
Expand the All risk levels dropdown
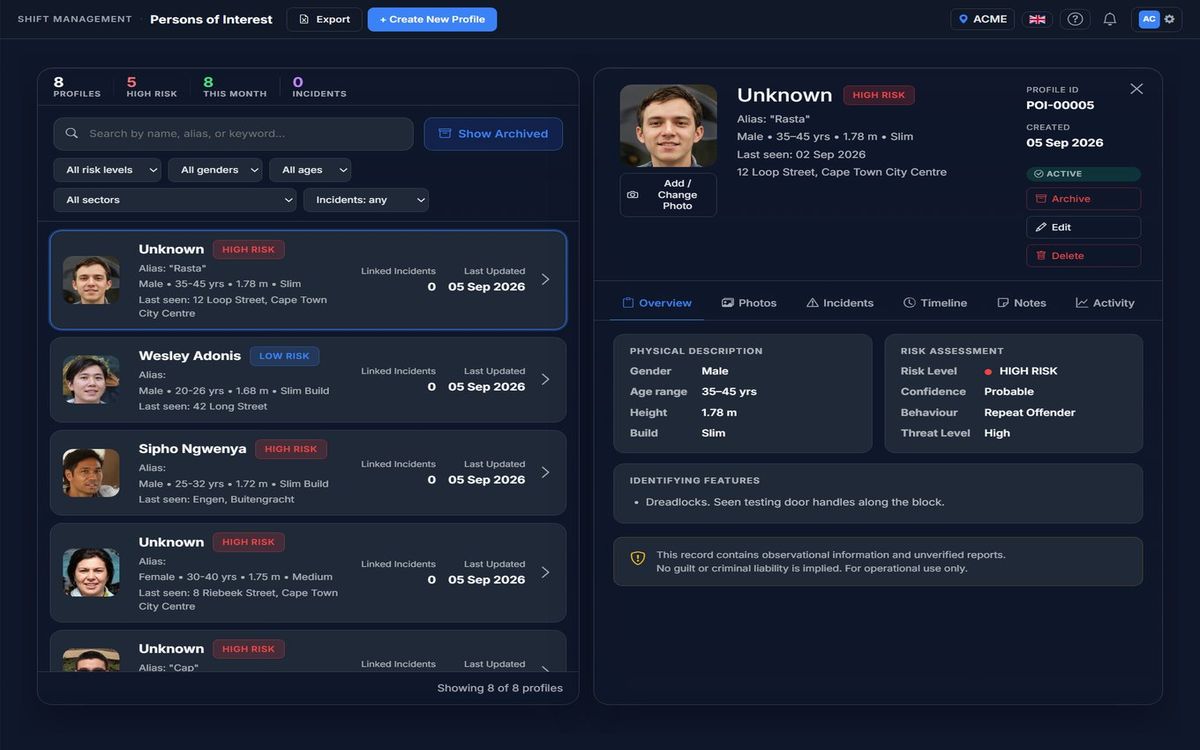[107, 170]
